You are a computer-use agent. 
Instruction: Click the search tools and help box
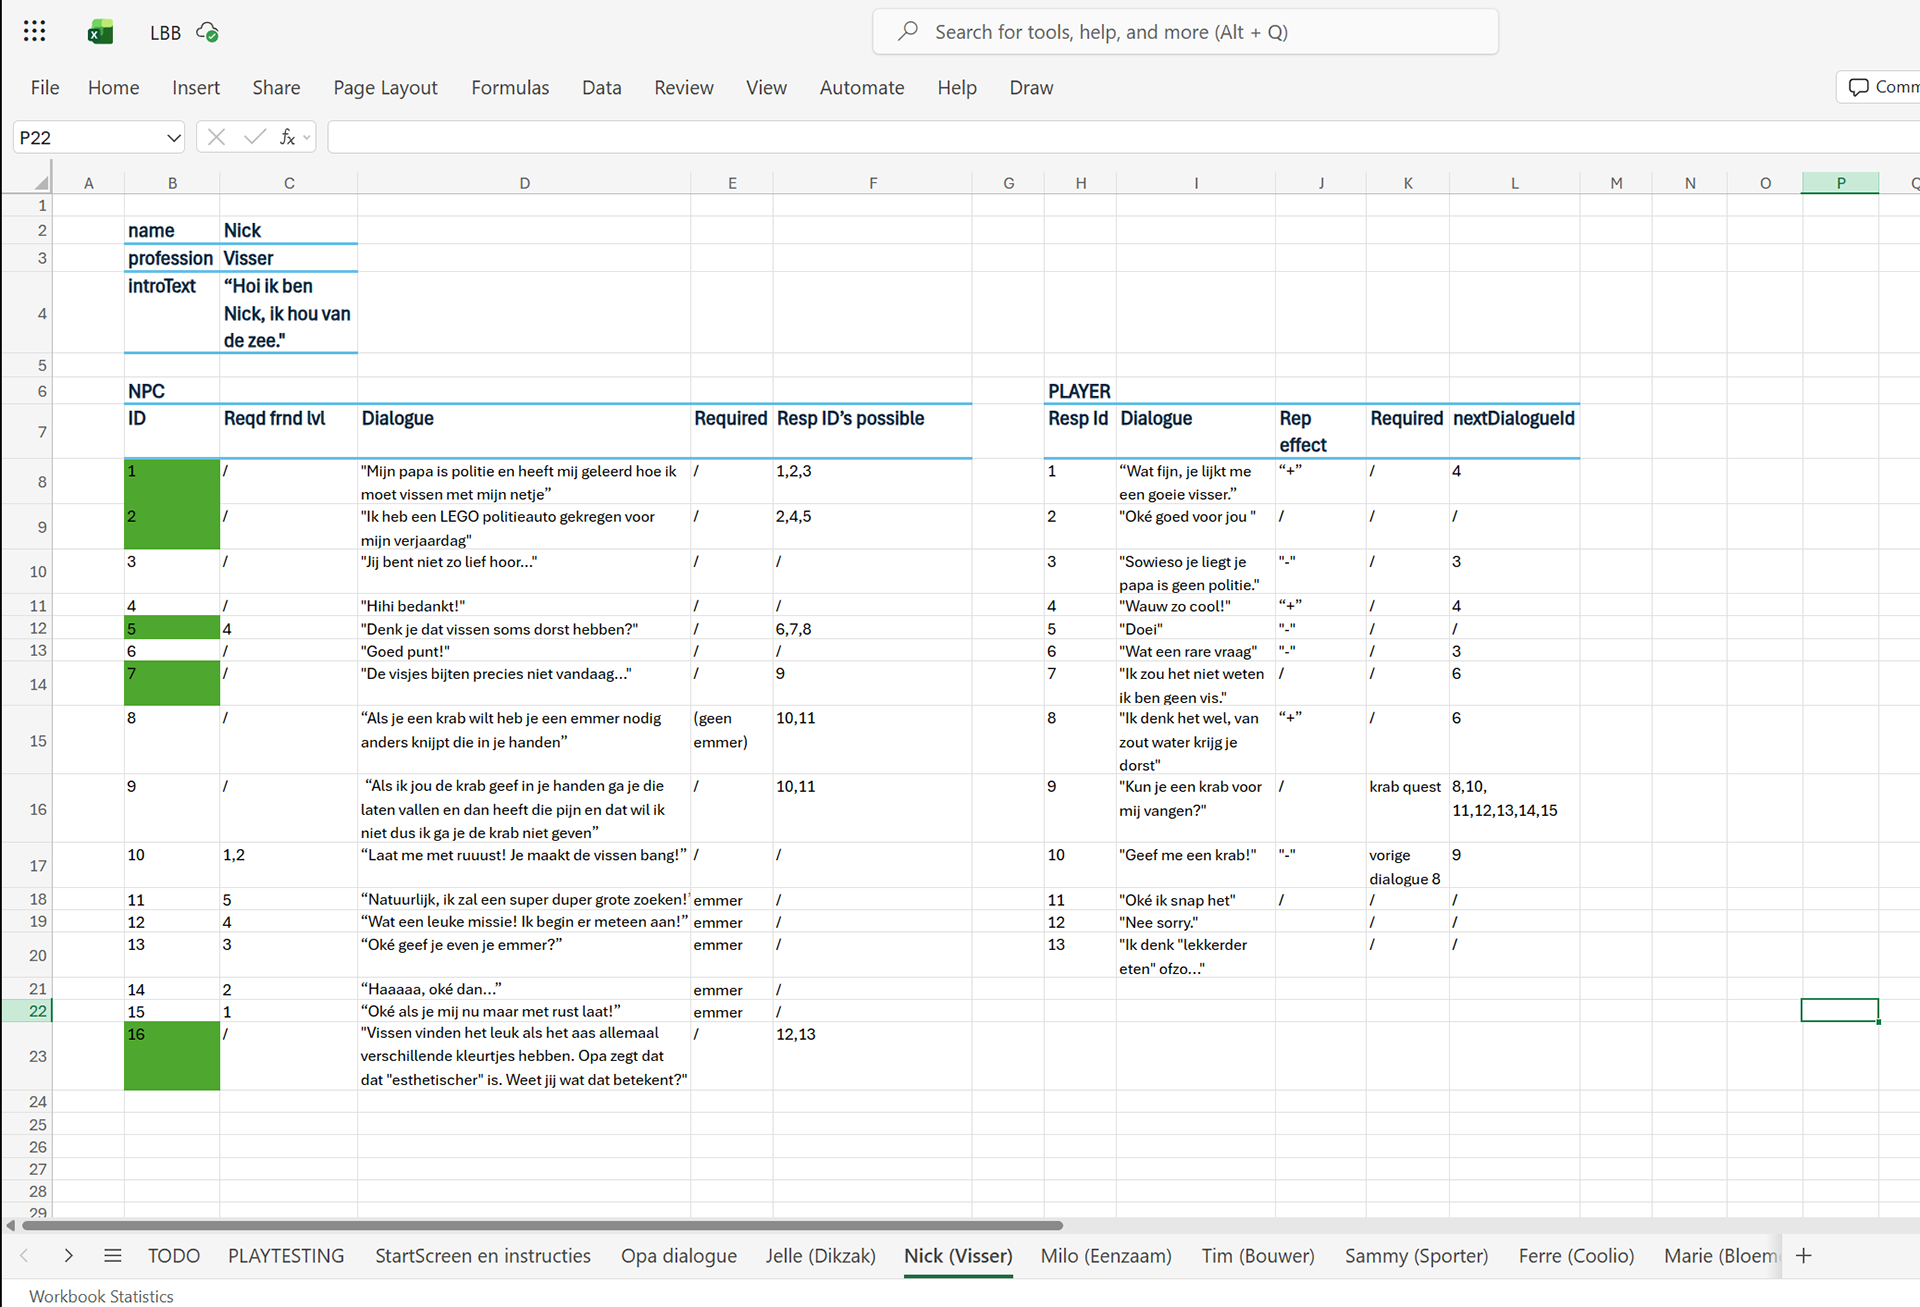(x=1185, y=32)
